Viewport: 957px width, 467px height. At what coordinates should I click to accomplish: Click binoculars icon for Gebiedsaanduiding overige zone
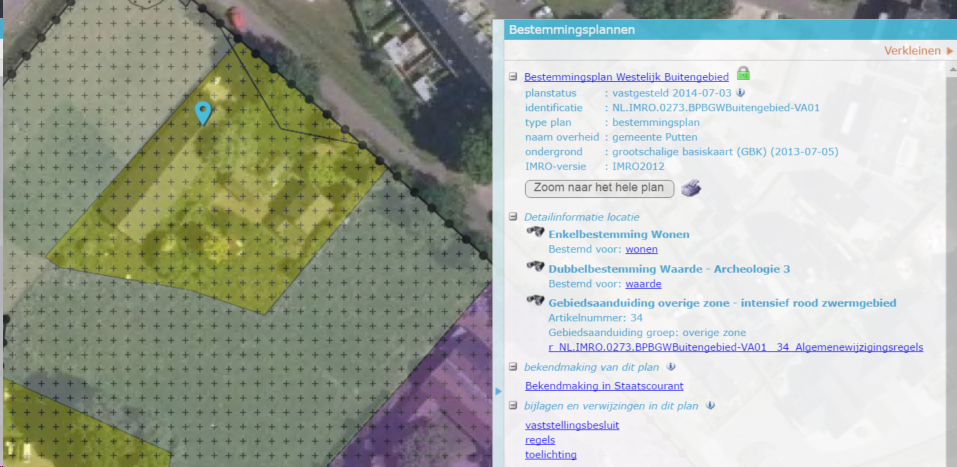click(535, 301)
